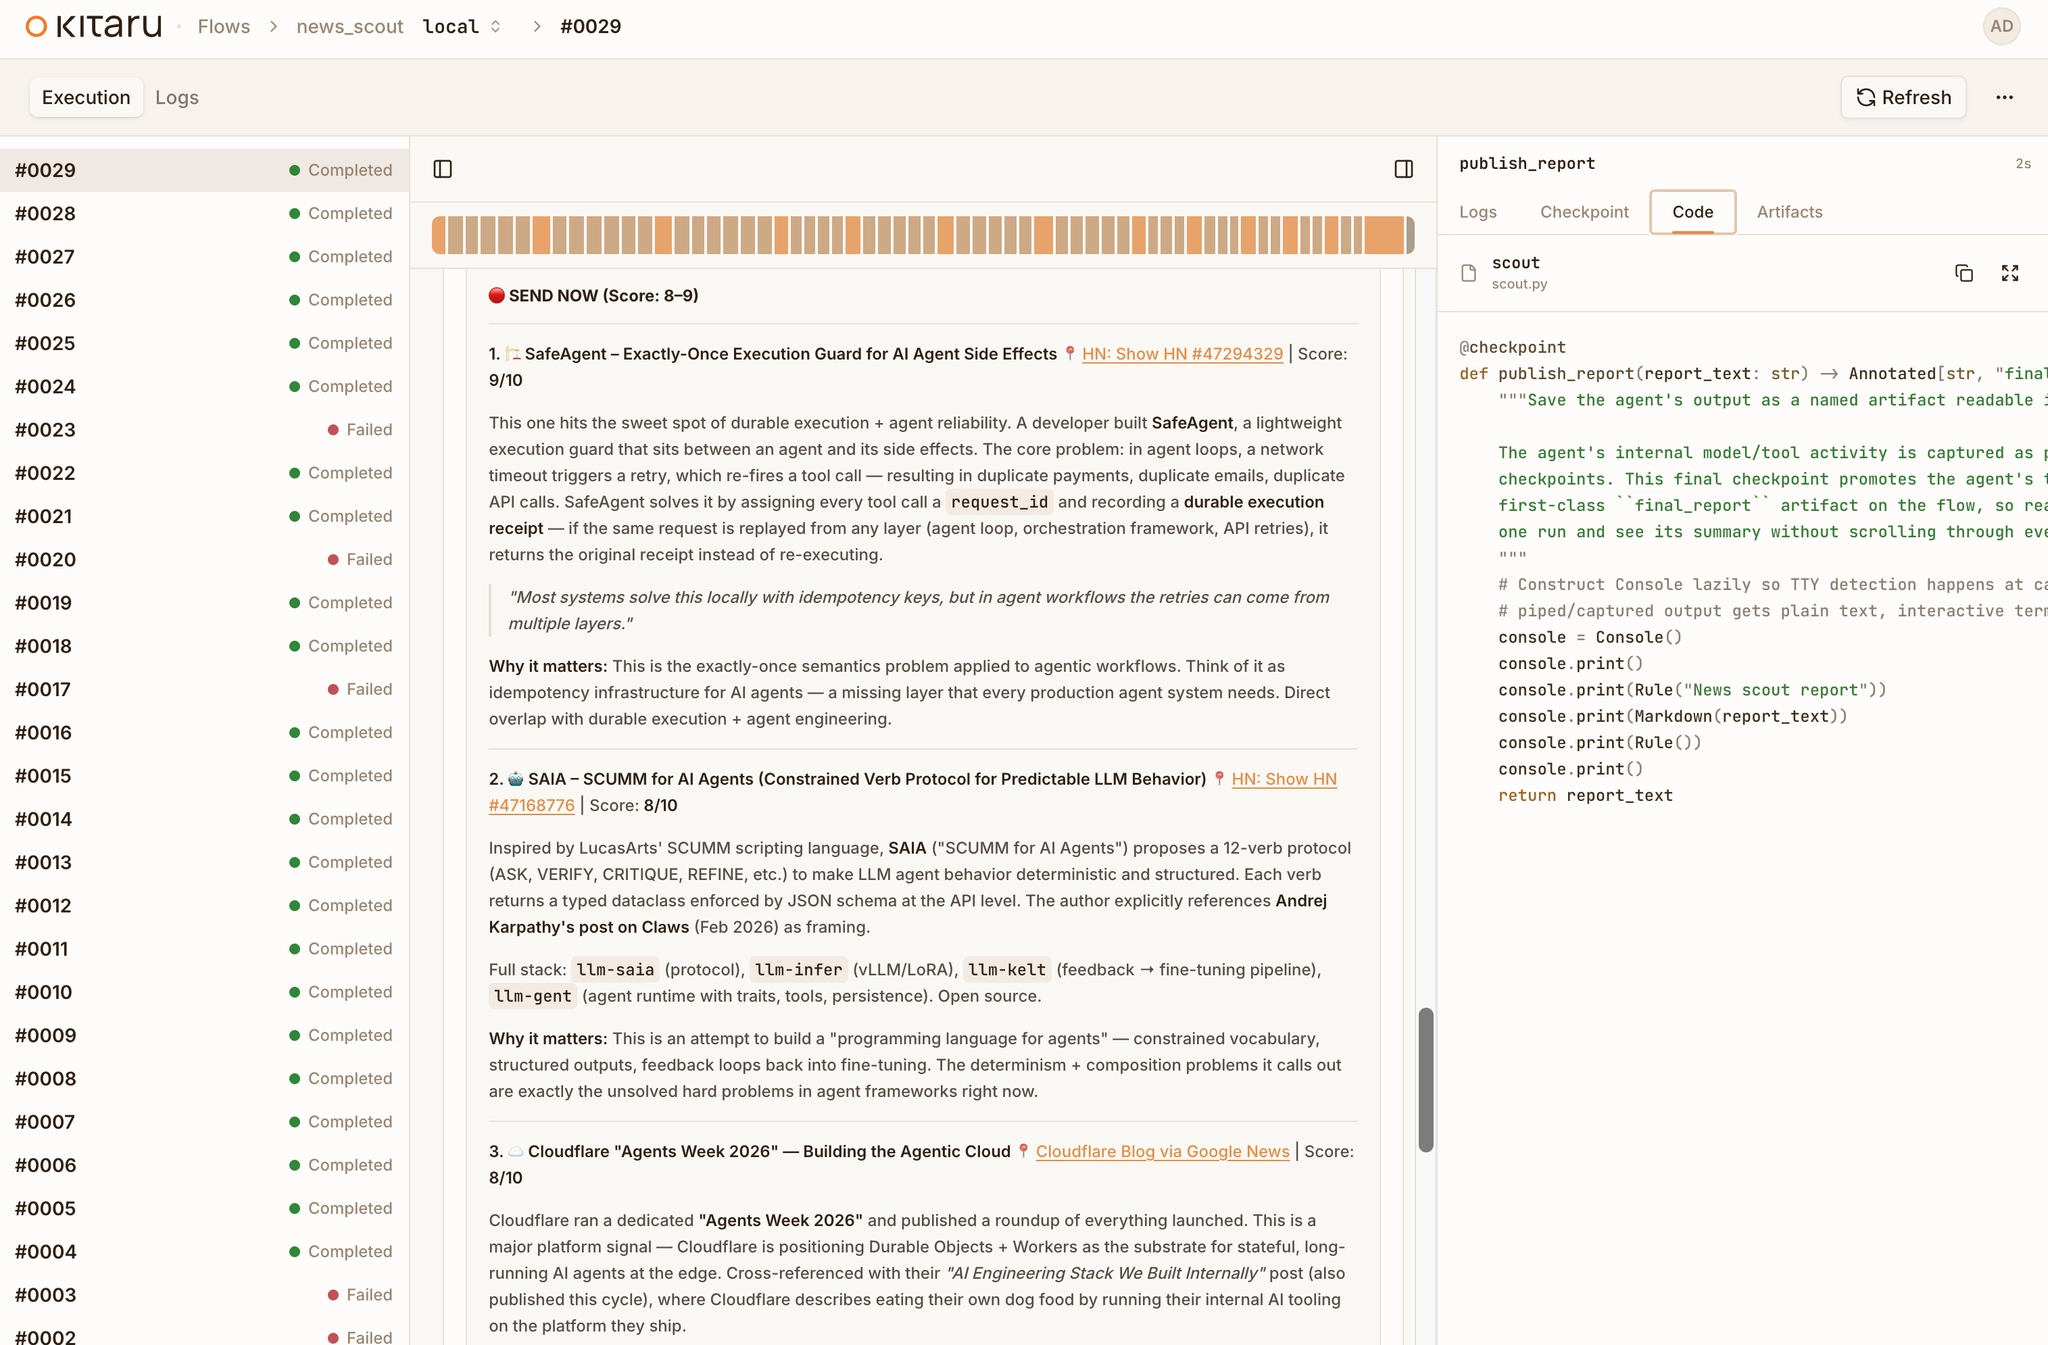Open the Artifacts tab
This screenshot has width=2048, height=1345.
[x=1790, y=212]
